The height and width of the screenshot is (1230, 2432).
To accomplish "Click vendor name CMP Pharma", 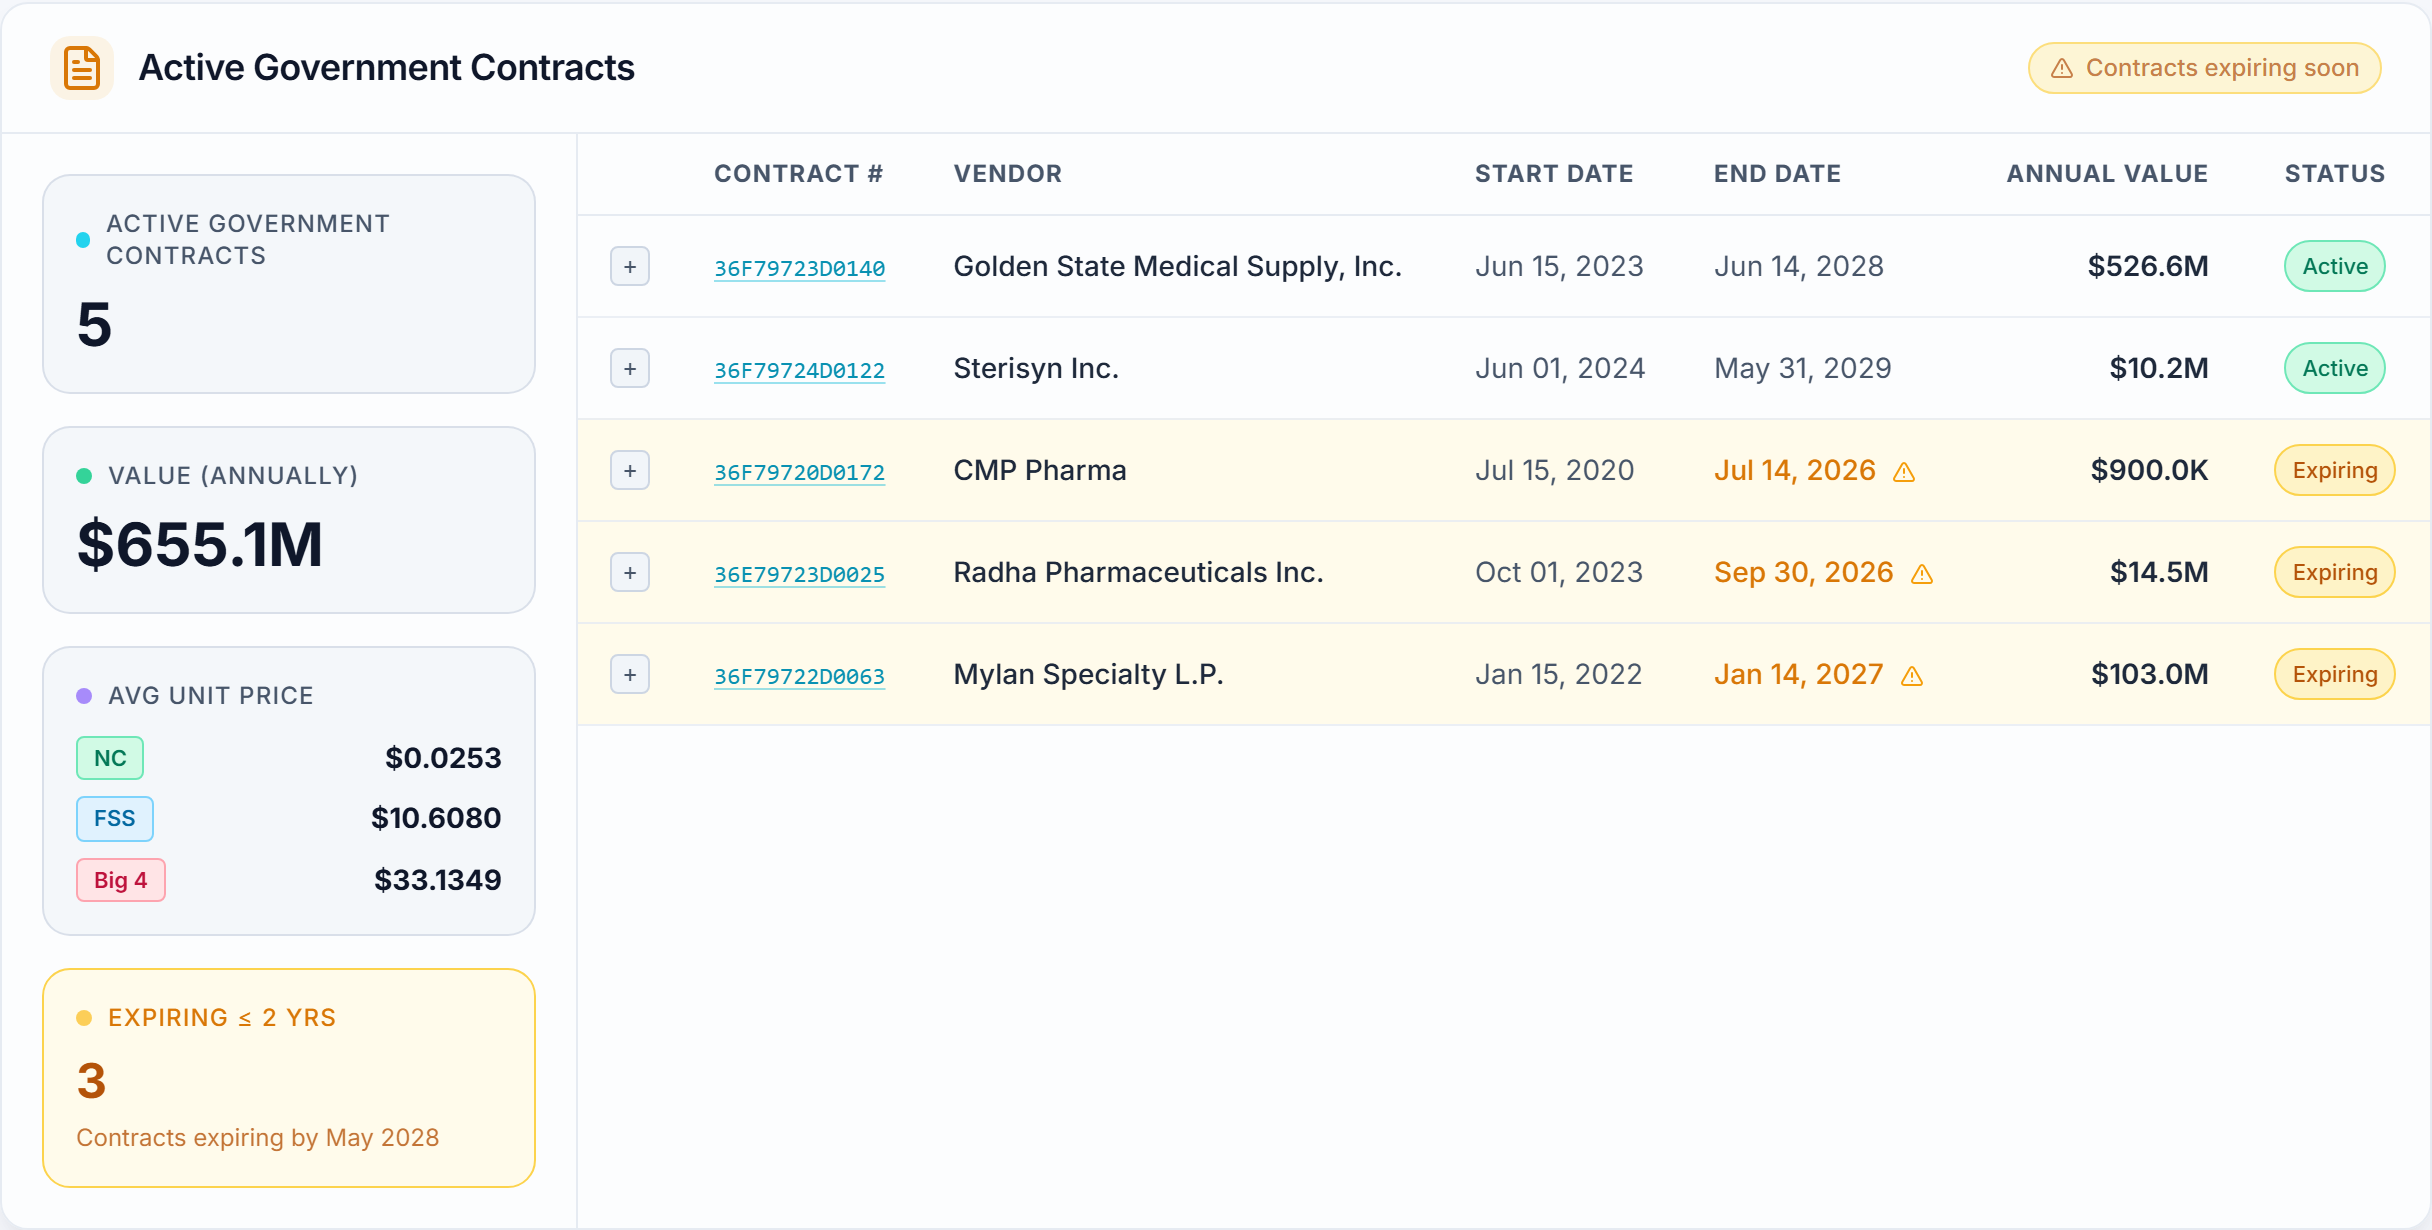I will coord(1040,470).
